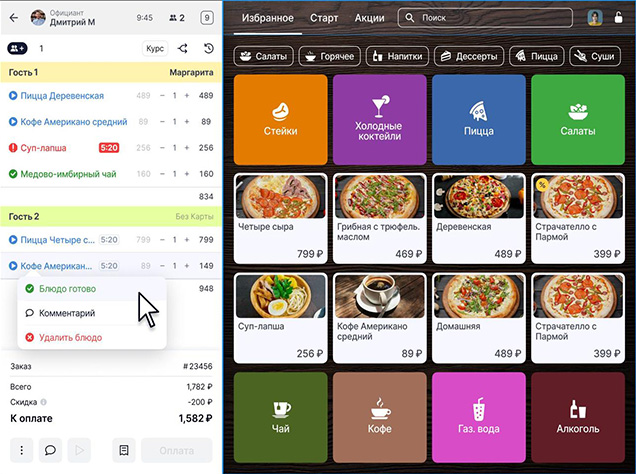Decrease quantity of Суп-лапша
Viewport: 636px width, 474px height.
pos(160,148)
